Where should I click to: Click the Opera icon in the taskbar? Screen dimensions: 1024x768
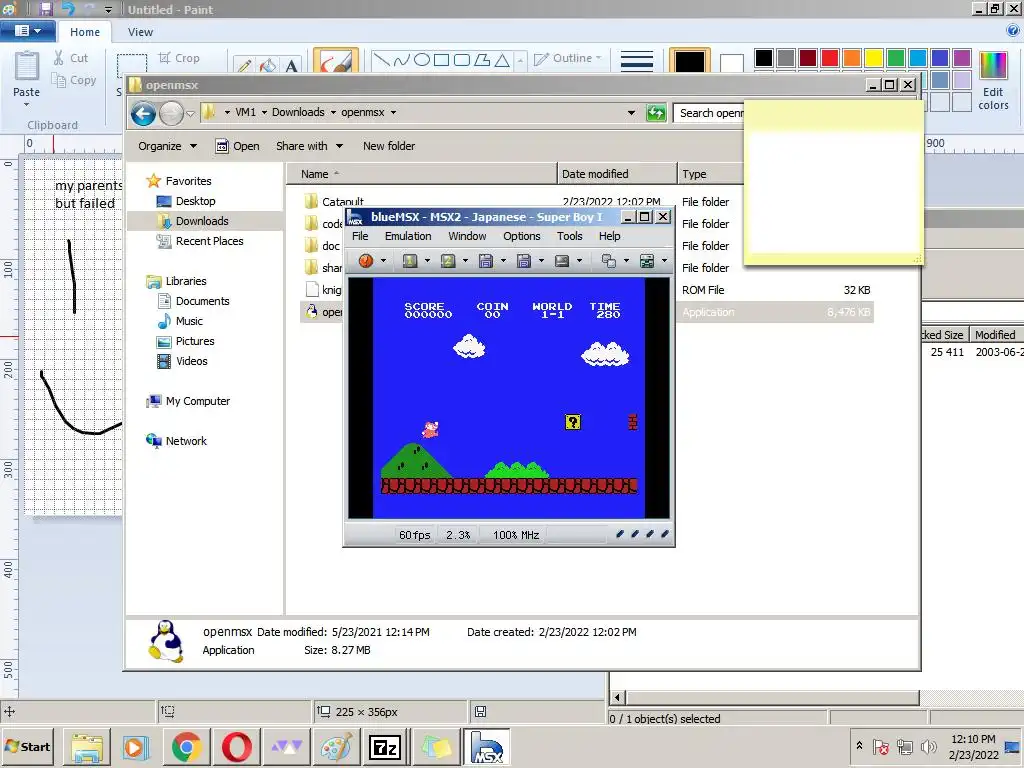[x=236, y=747]
